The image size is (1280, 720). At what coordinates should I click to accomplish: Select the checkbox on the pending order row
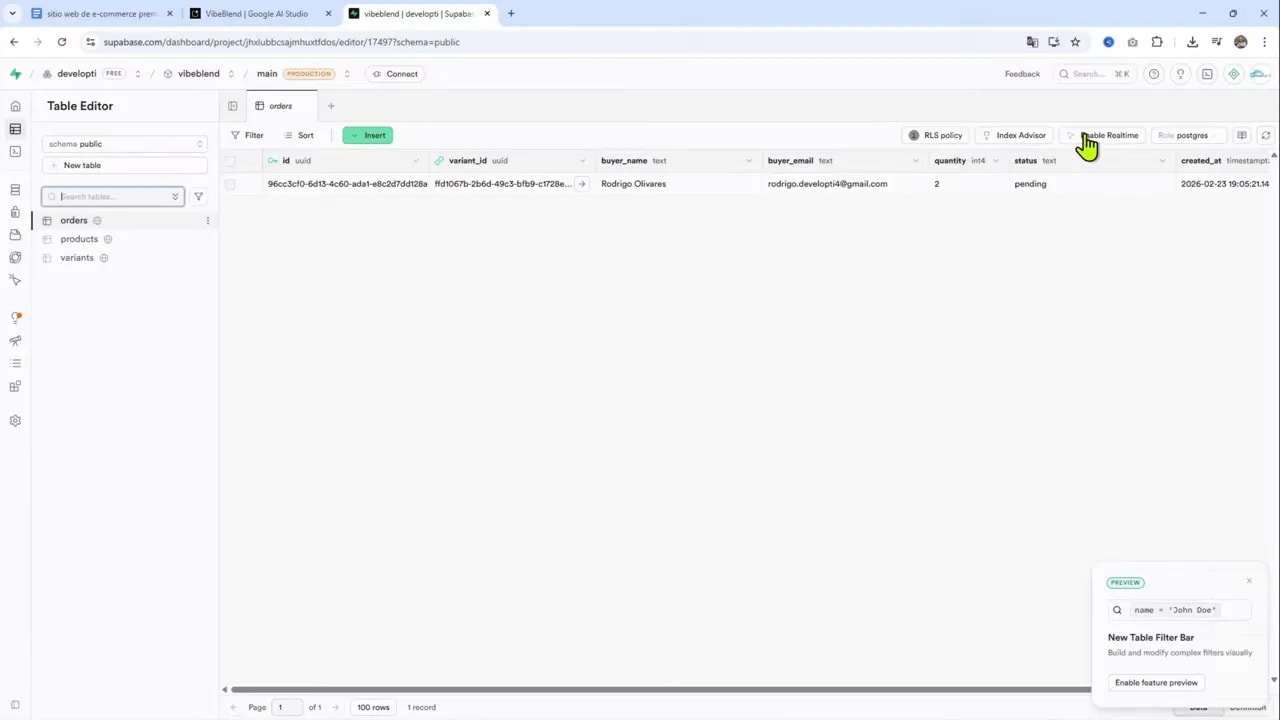pos(230,183)
